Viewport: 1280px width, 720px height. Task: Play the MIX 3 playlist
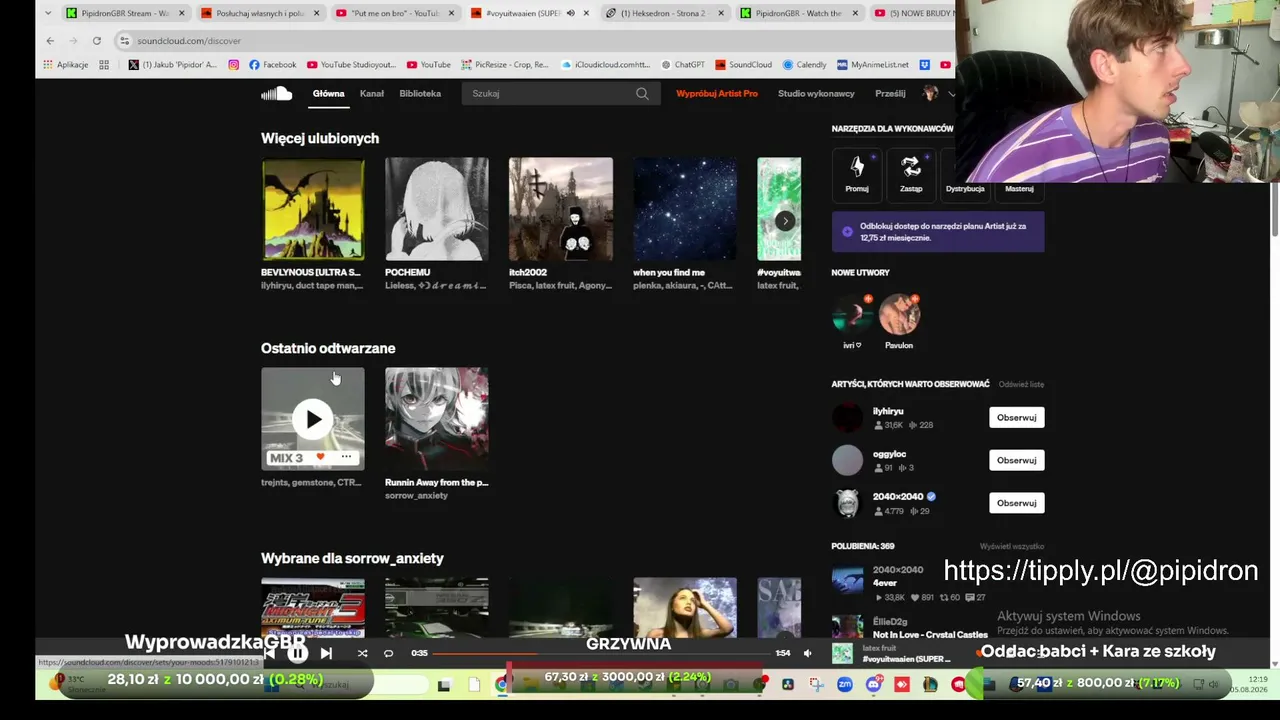coord(313,419)
